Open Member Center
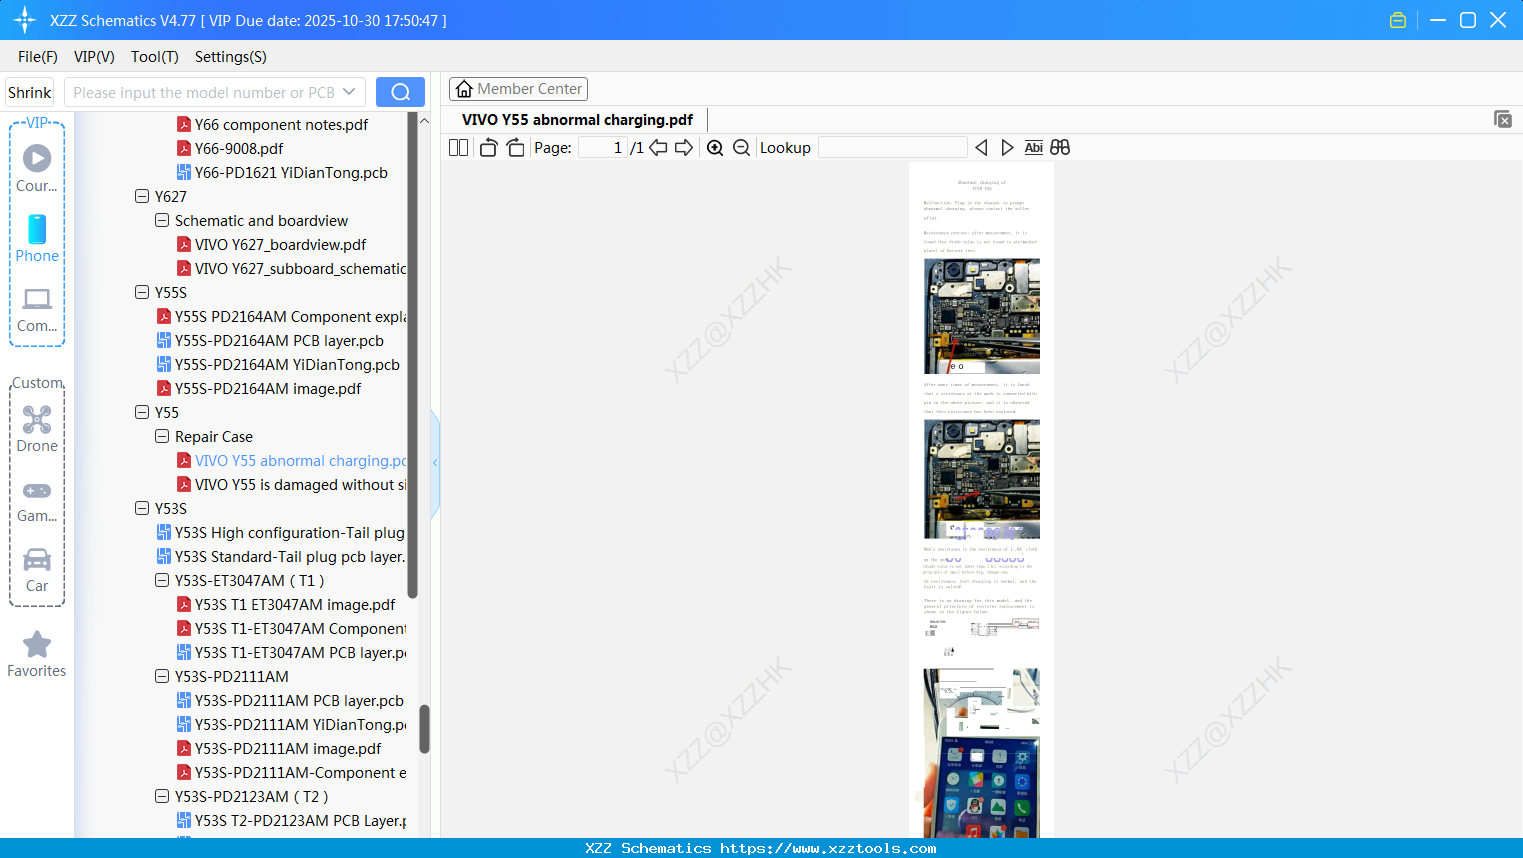1523x858 pixels. pyautogui.click(x=518, y=89)
